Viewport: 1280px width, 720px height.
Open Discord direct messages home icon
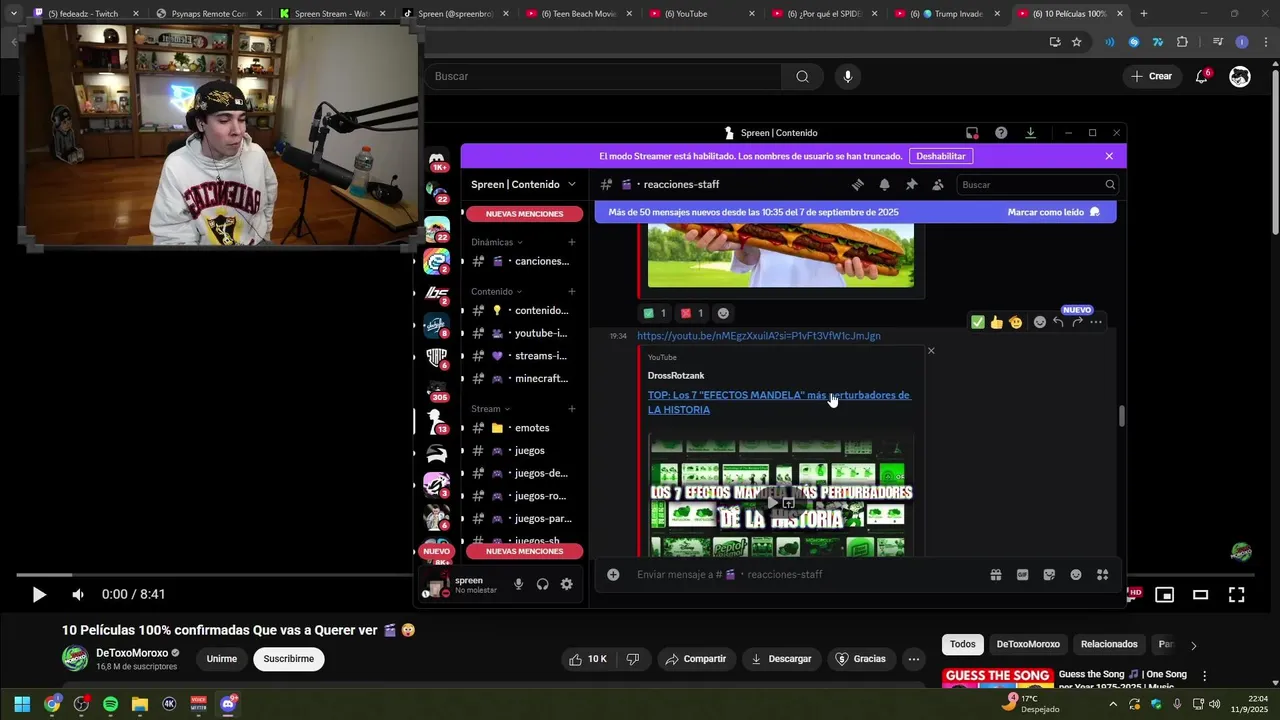(x=437, y=160)
